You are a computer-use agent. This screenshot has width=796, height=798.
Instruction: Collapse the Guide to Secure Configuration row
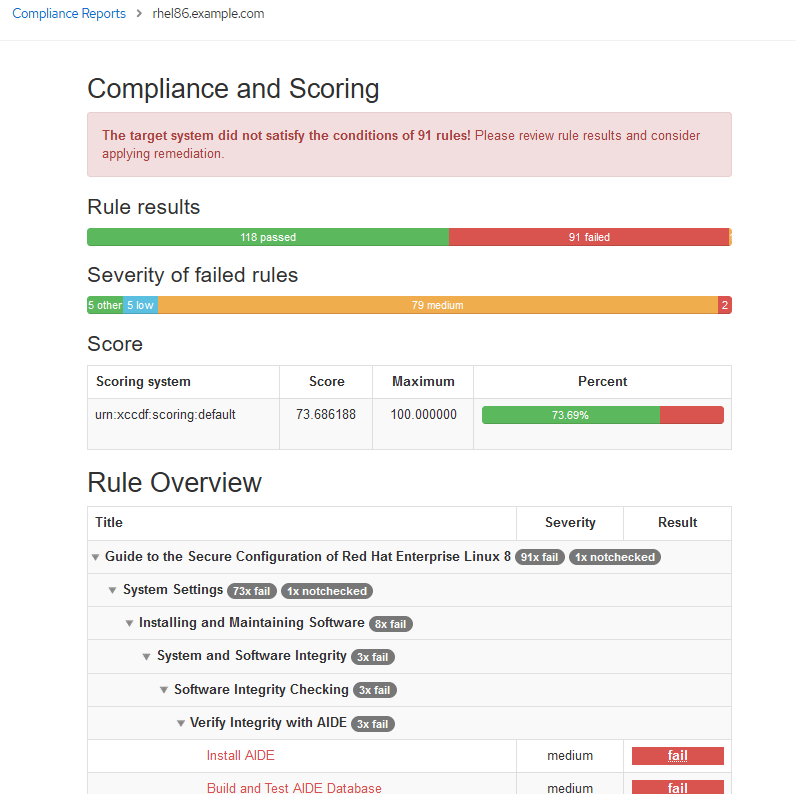96,558
